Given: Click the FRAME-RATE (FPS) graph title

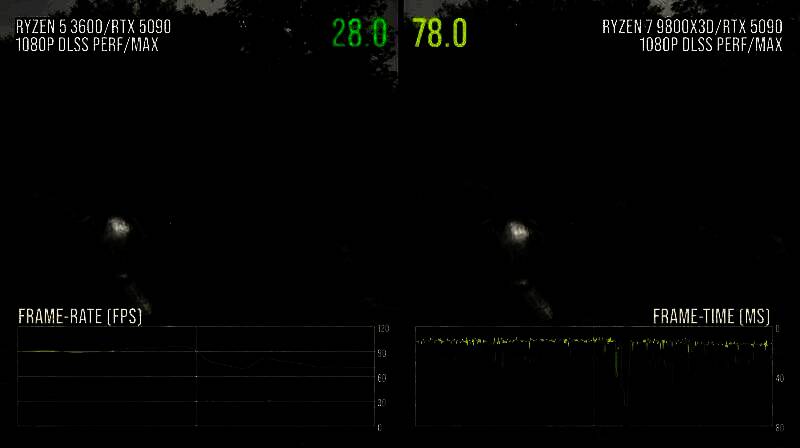Looking at the screenshot, I should (80, 317).
